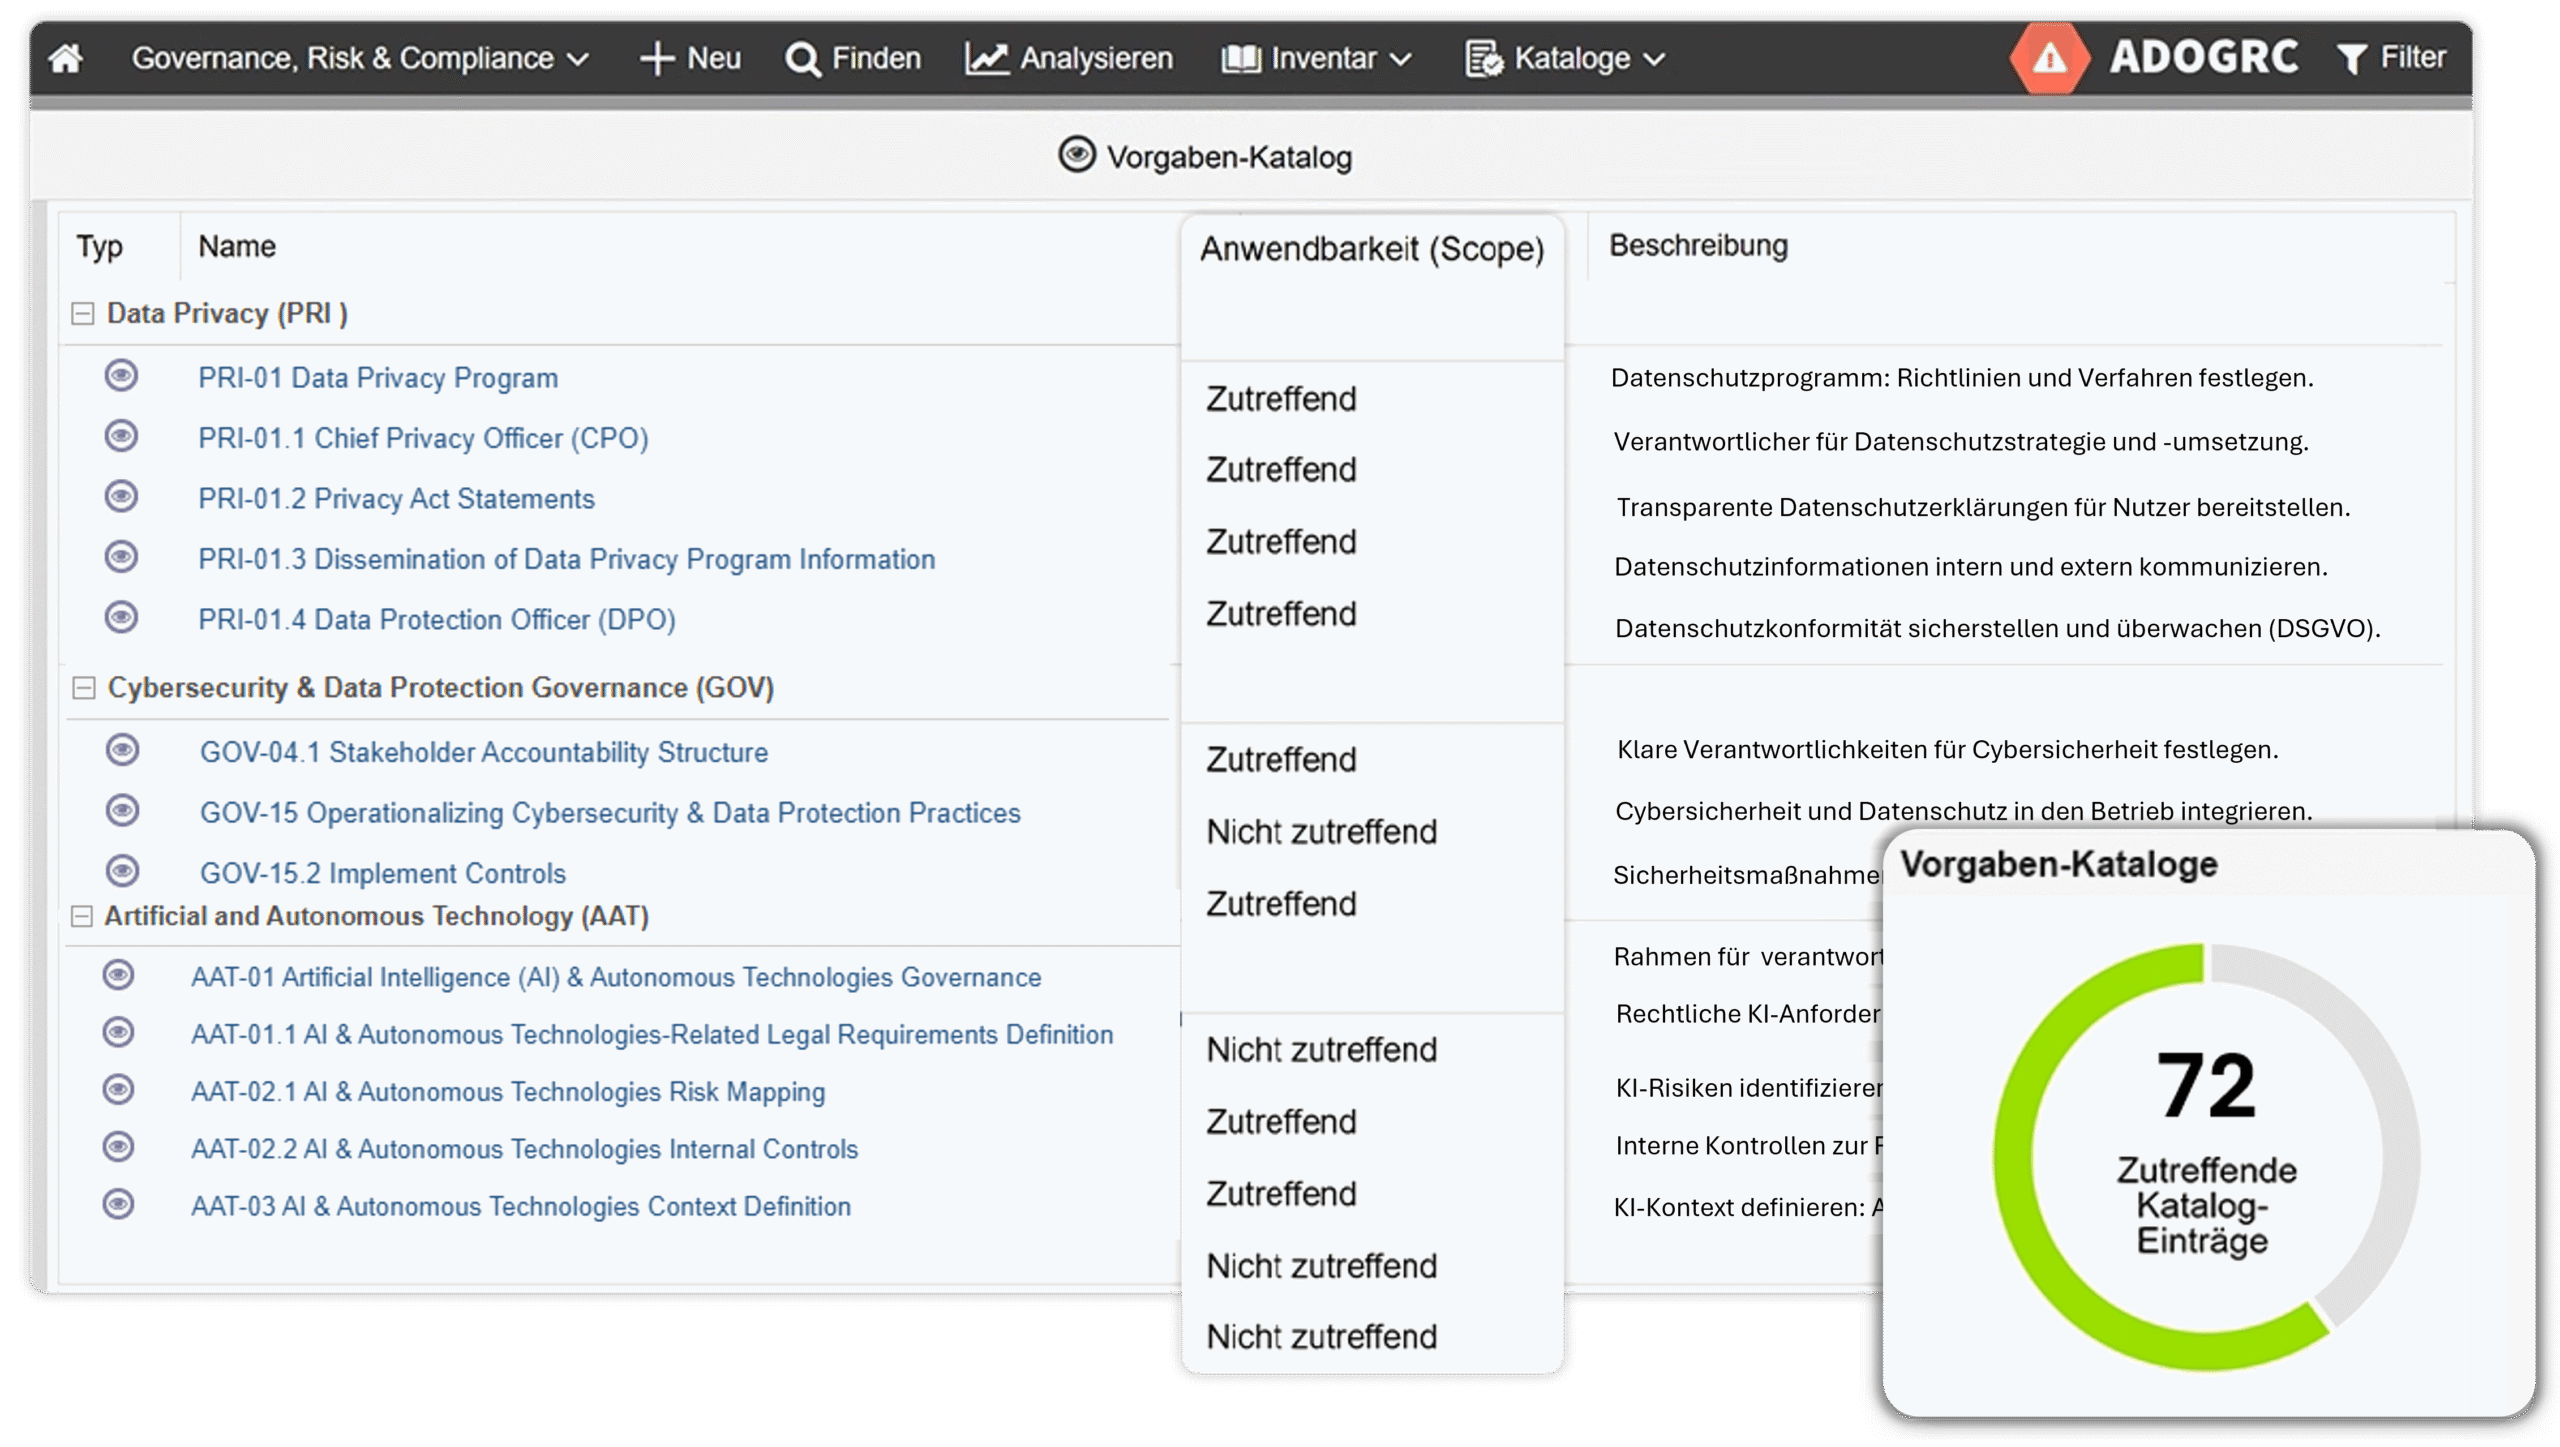This screenshot has width=2560, height=1447.
Task: Click the eye icon for PRI-01.4
Action: click(x=121, y=618)
